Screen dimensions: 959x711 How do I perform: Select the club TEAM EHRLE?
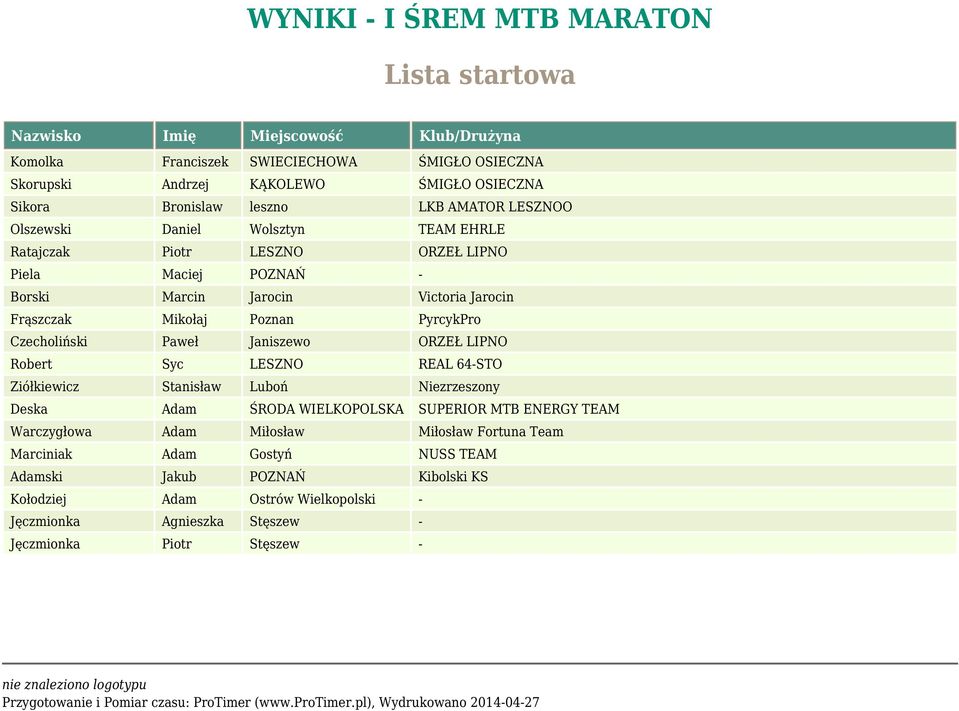point(462,229)
